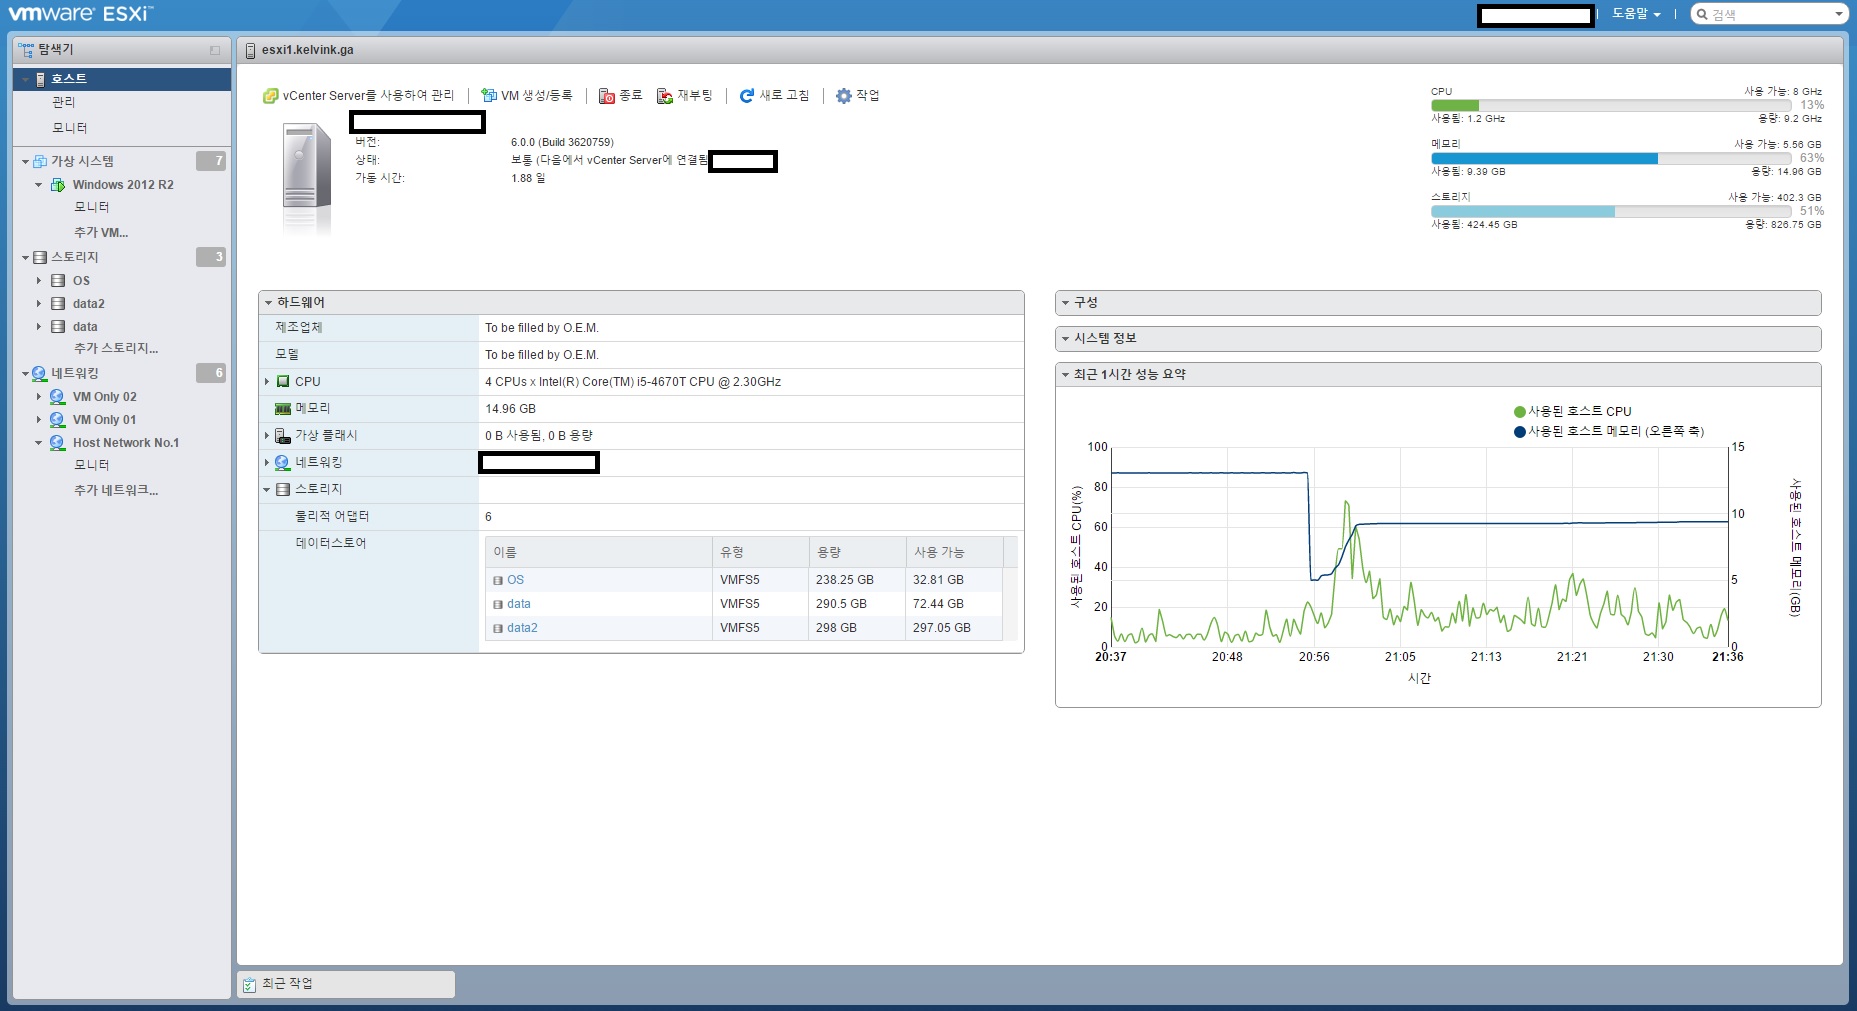Toggle the host CPU legend entry

pos(1573,412)
